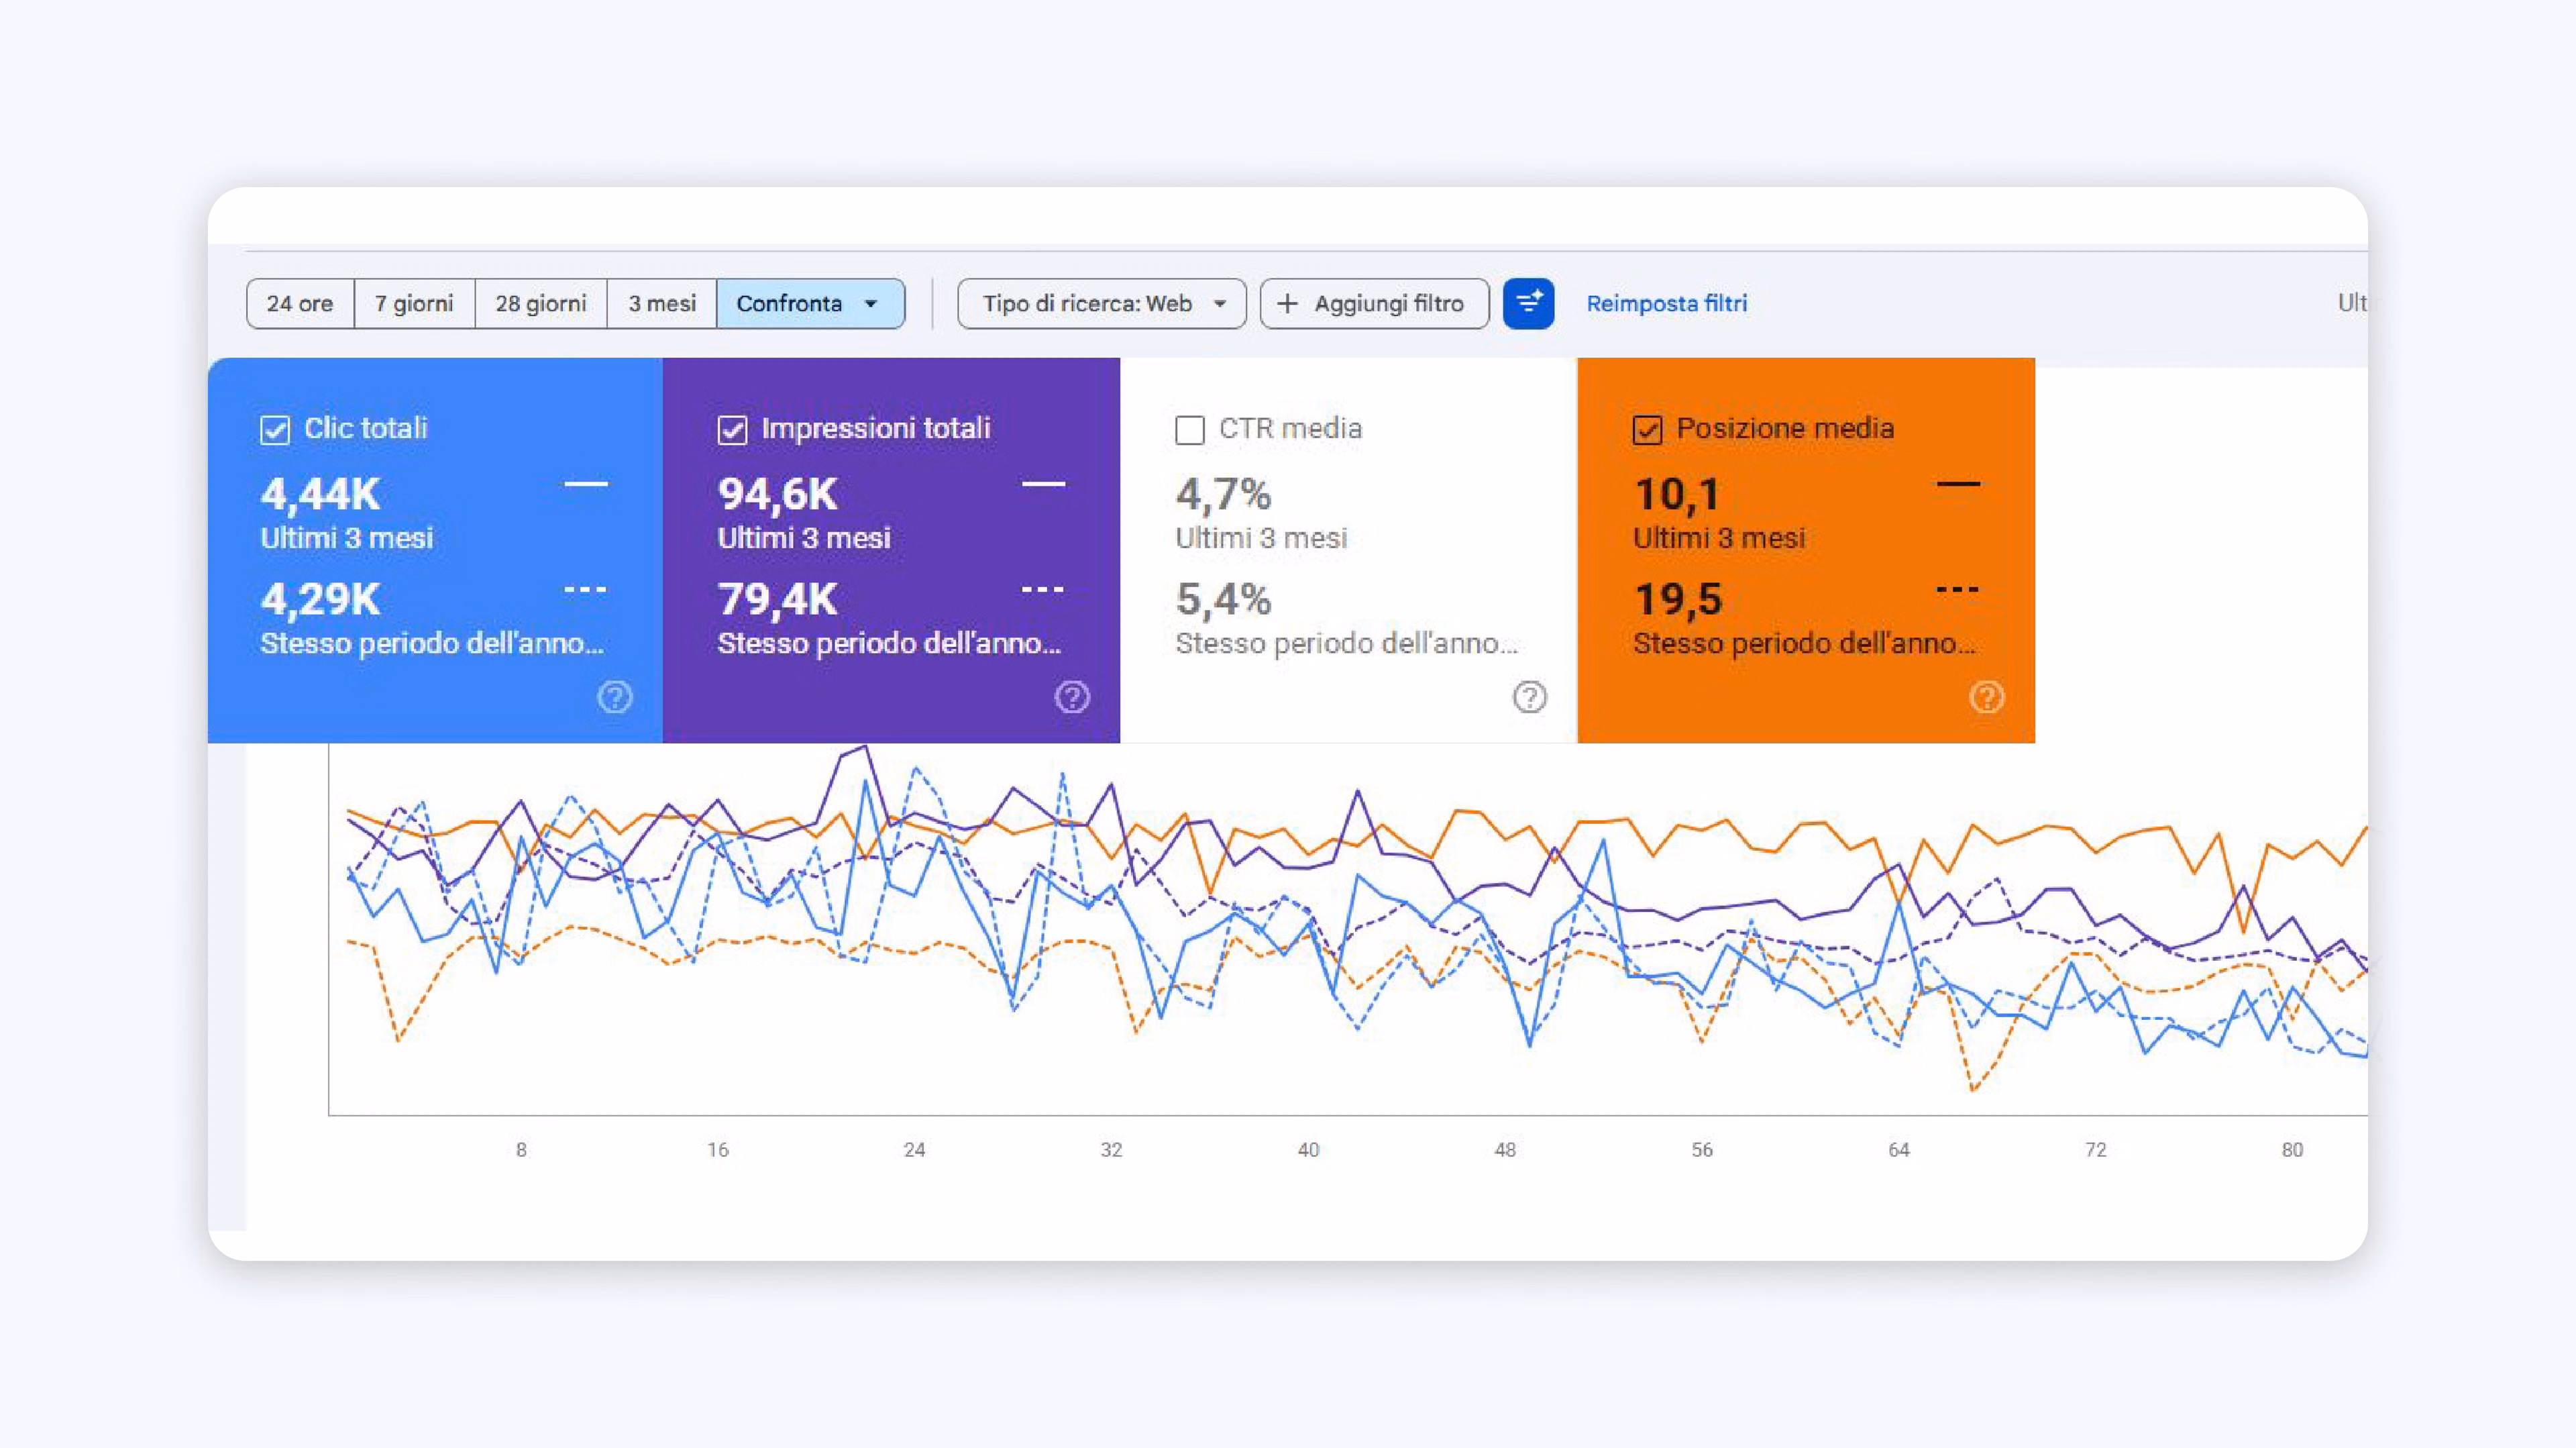
Task: Uncheck the Posizione media checkbox
Action: pos(1647,430)
